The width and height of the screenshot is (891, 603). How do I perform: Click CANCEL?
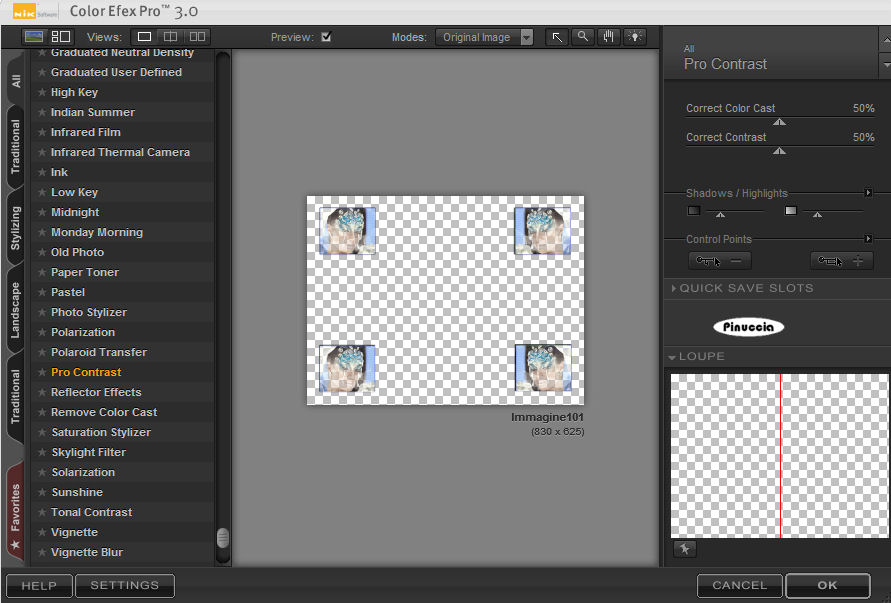[739, 585]
